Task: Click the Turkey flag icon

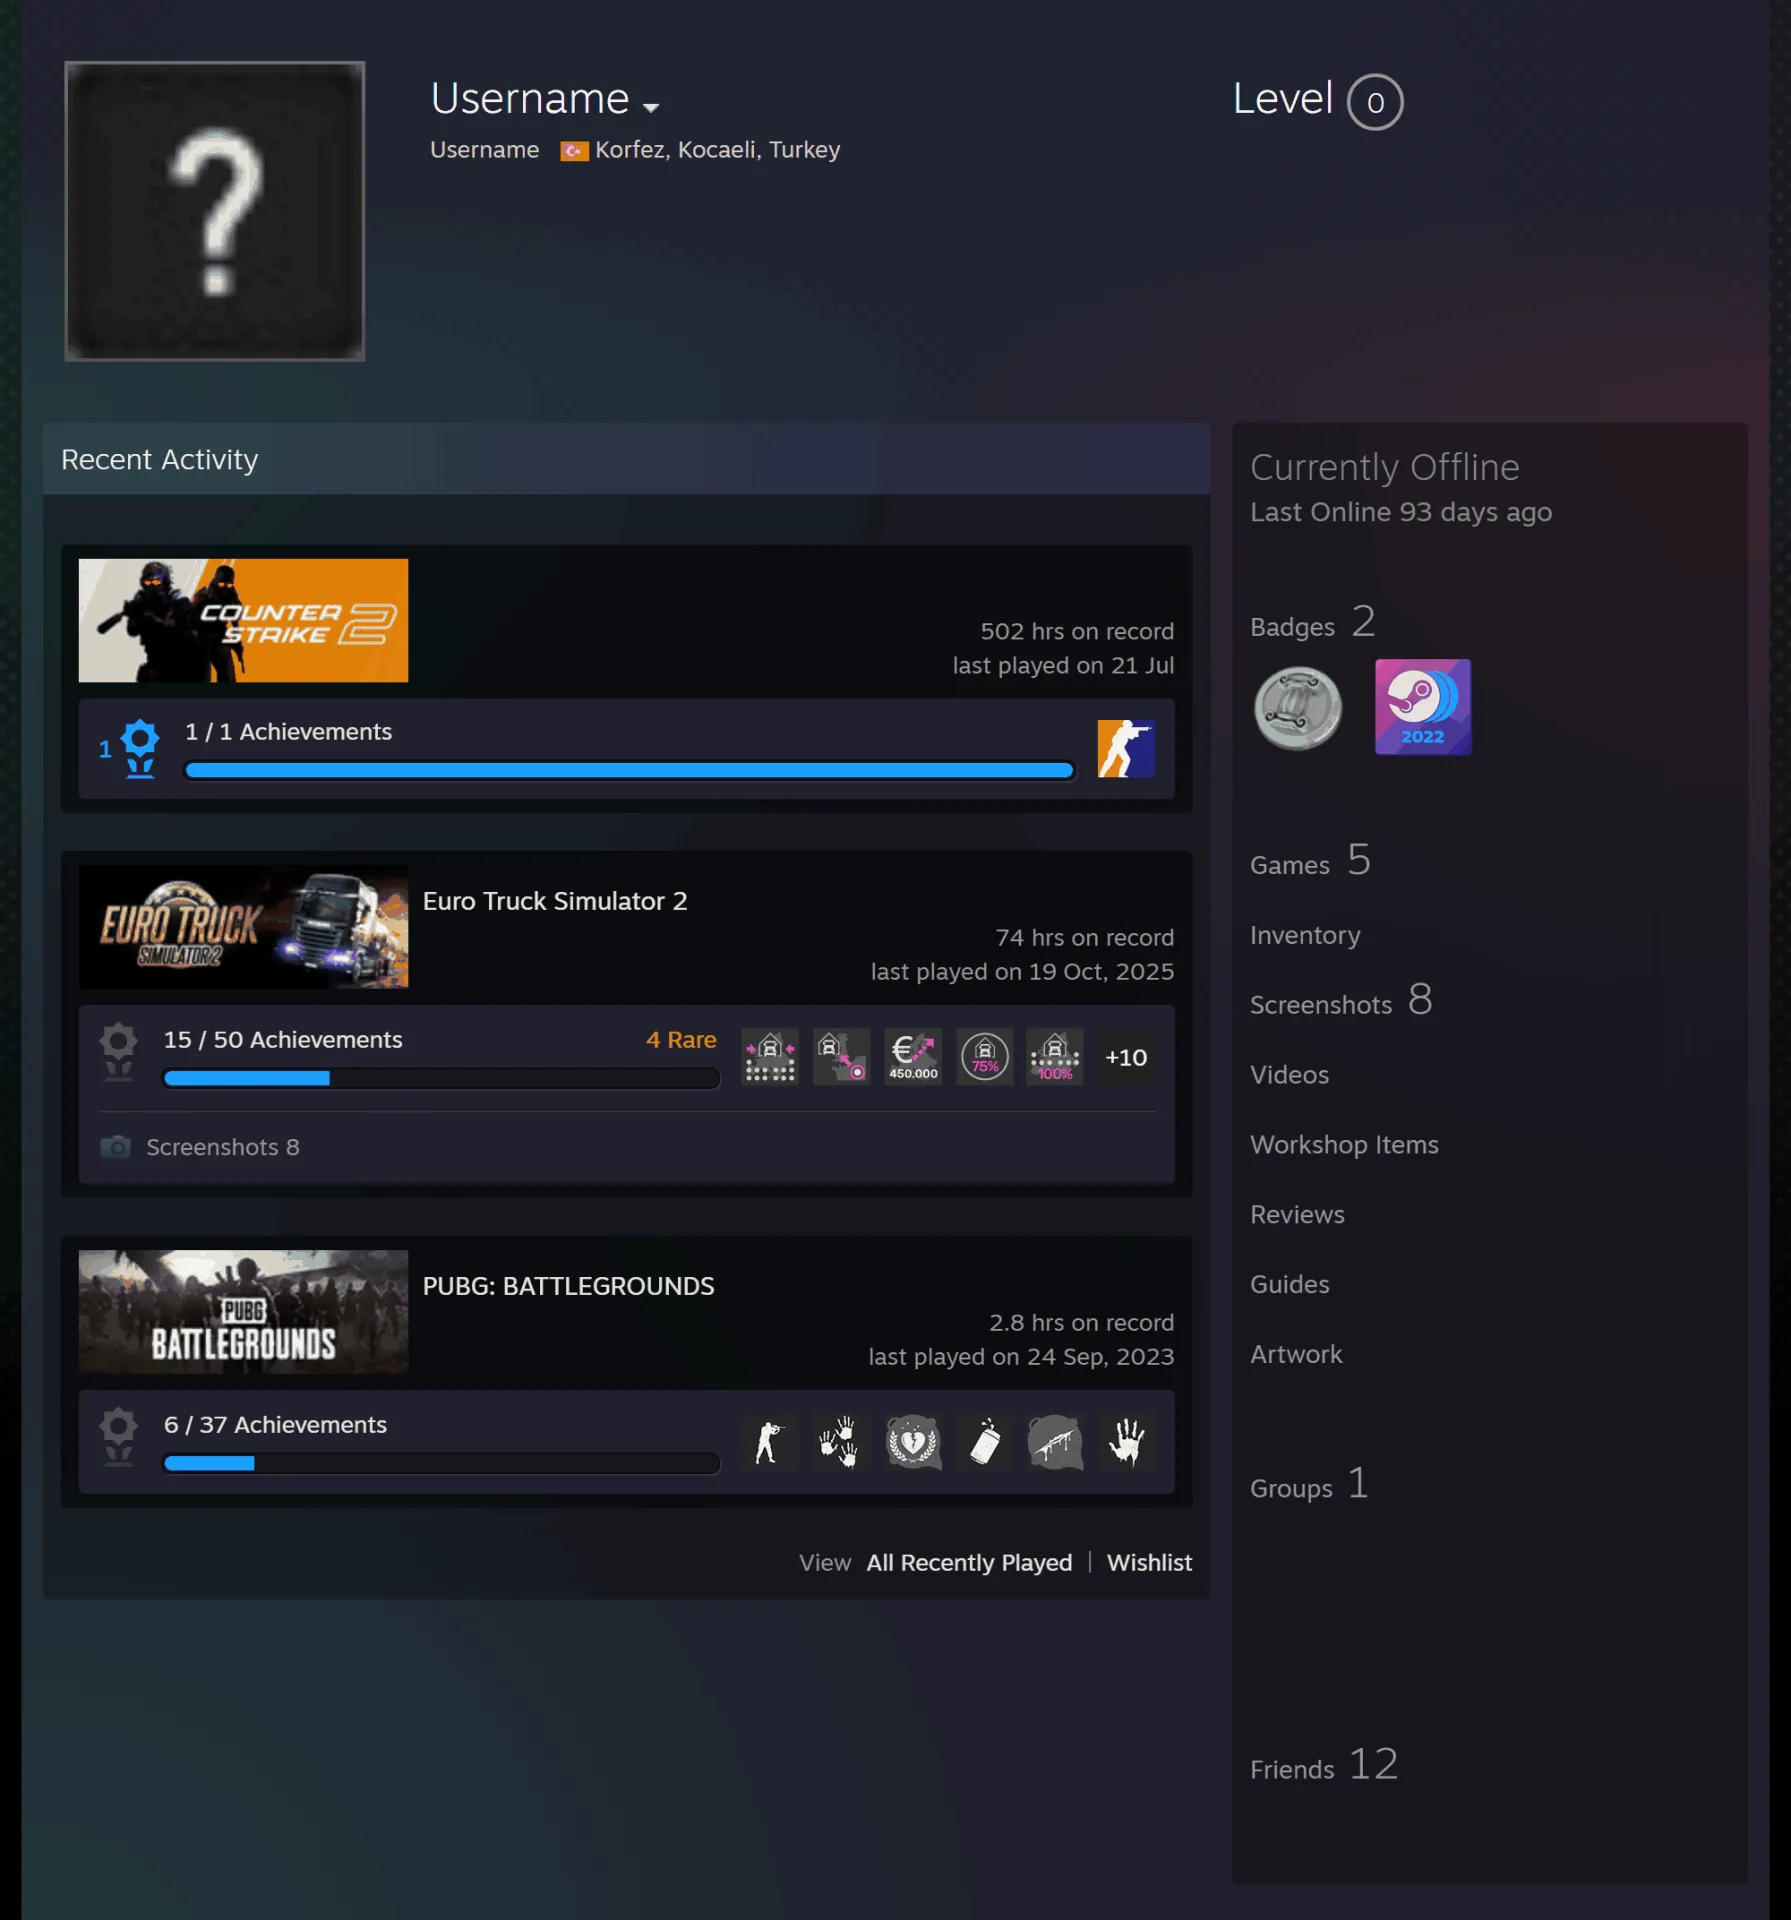Action: [574, 151]
